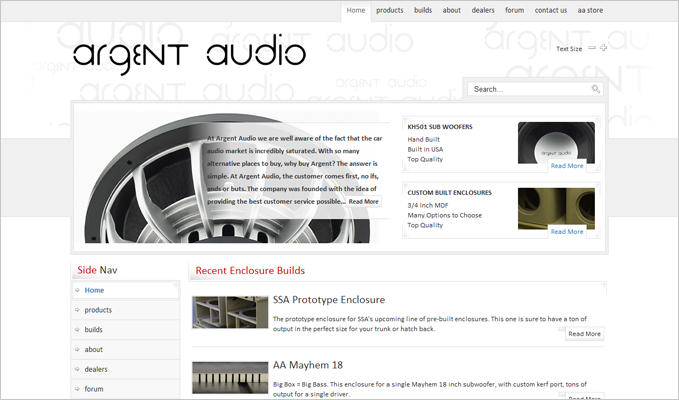Viewport: 679px width, 400px height.
Task: Open the custom enclosures thumbnail image
Action: [x=556, y=208]
